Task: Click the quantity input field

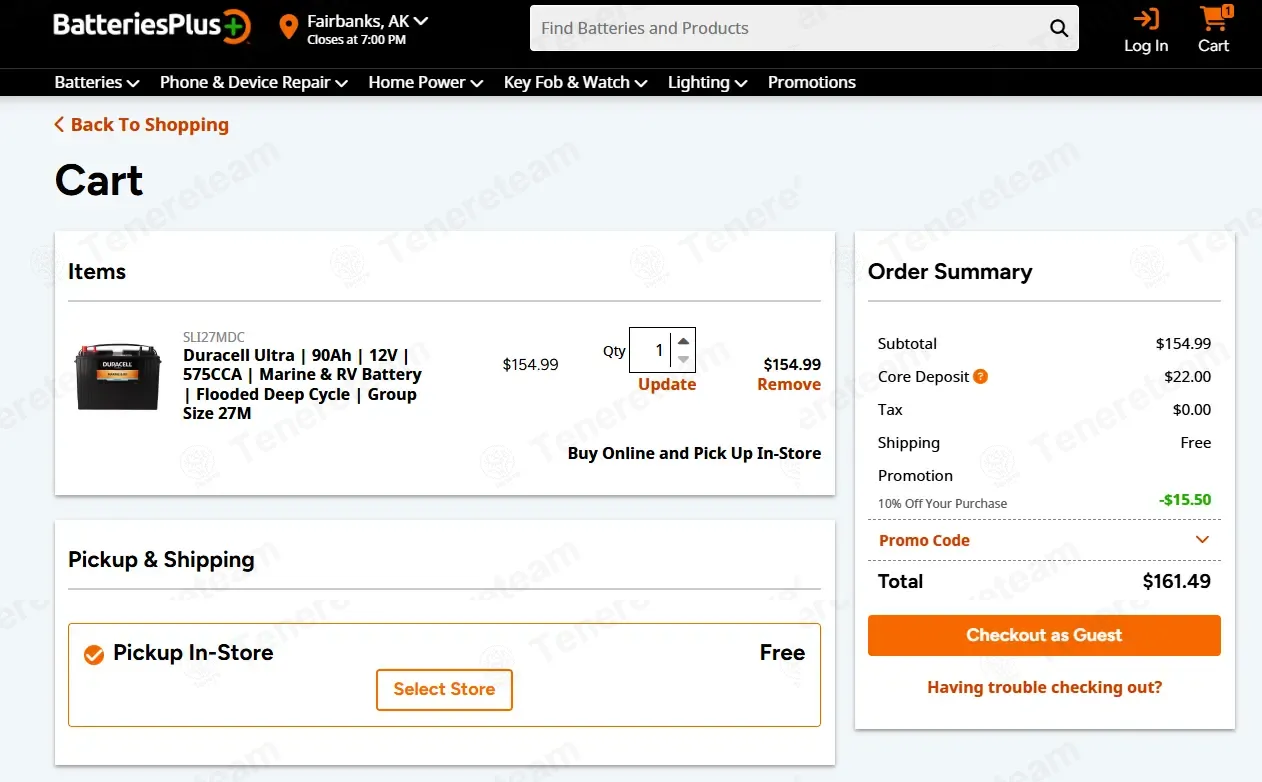Action: 652,350
